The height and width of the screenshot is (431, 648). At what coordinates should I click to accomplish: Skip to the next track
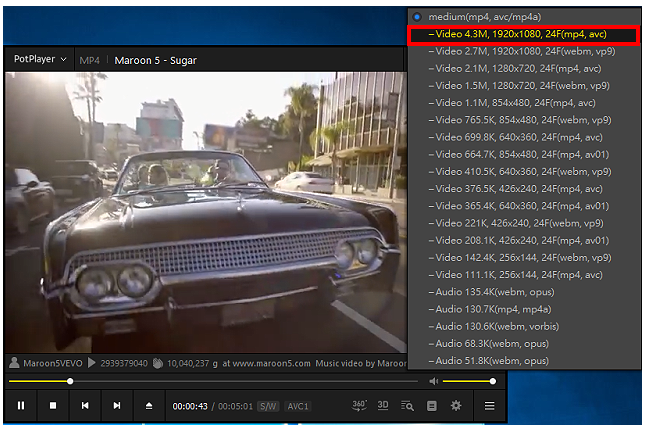(x=117, y=405)
